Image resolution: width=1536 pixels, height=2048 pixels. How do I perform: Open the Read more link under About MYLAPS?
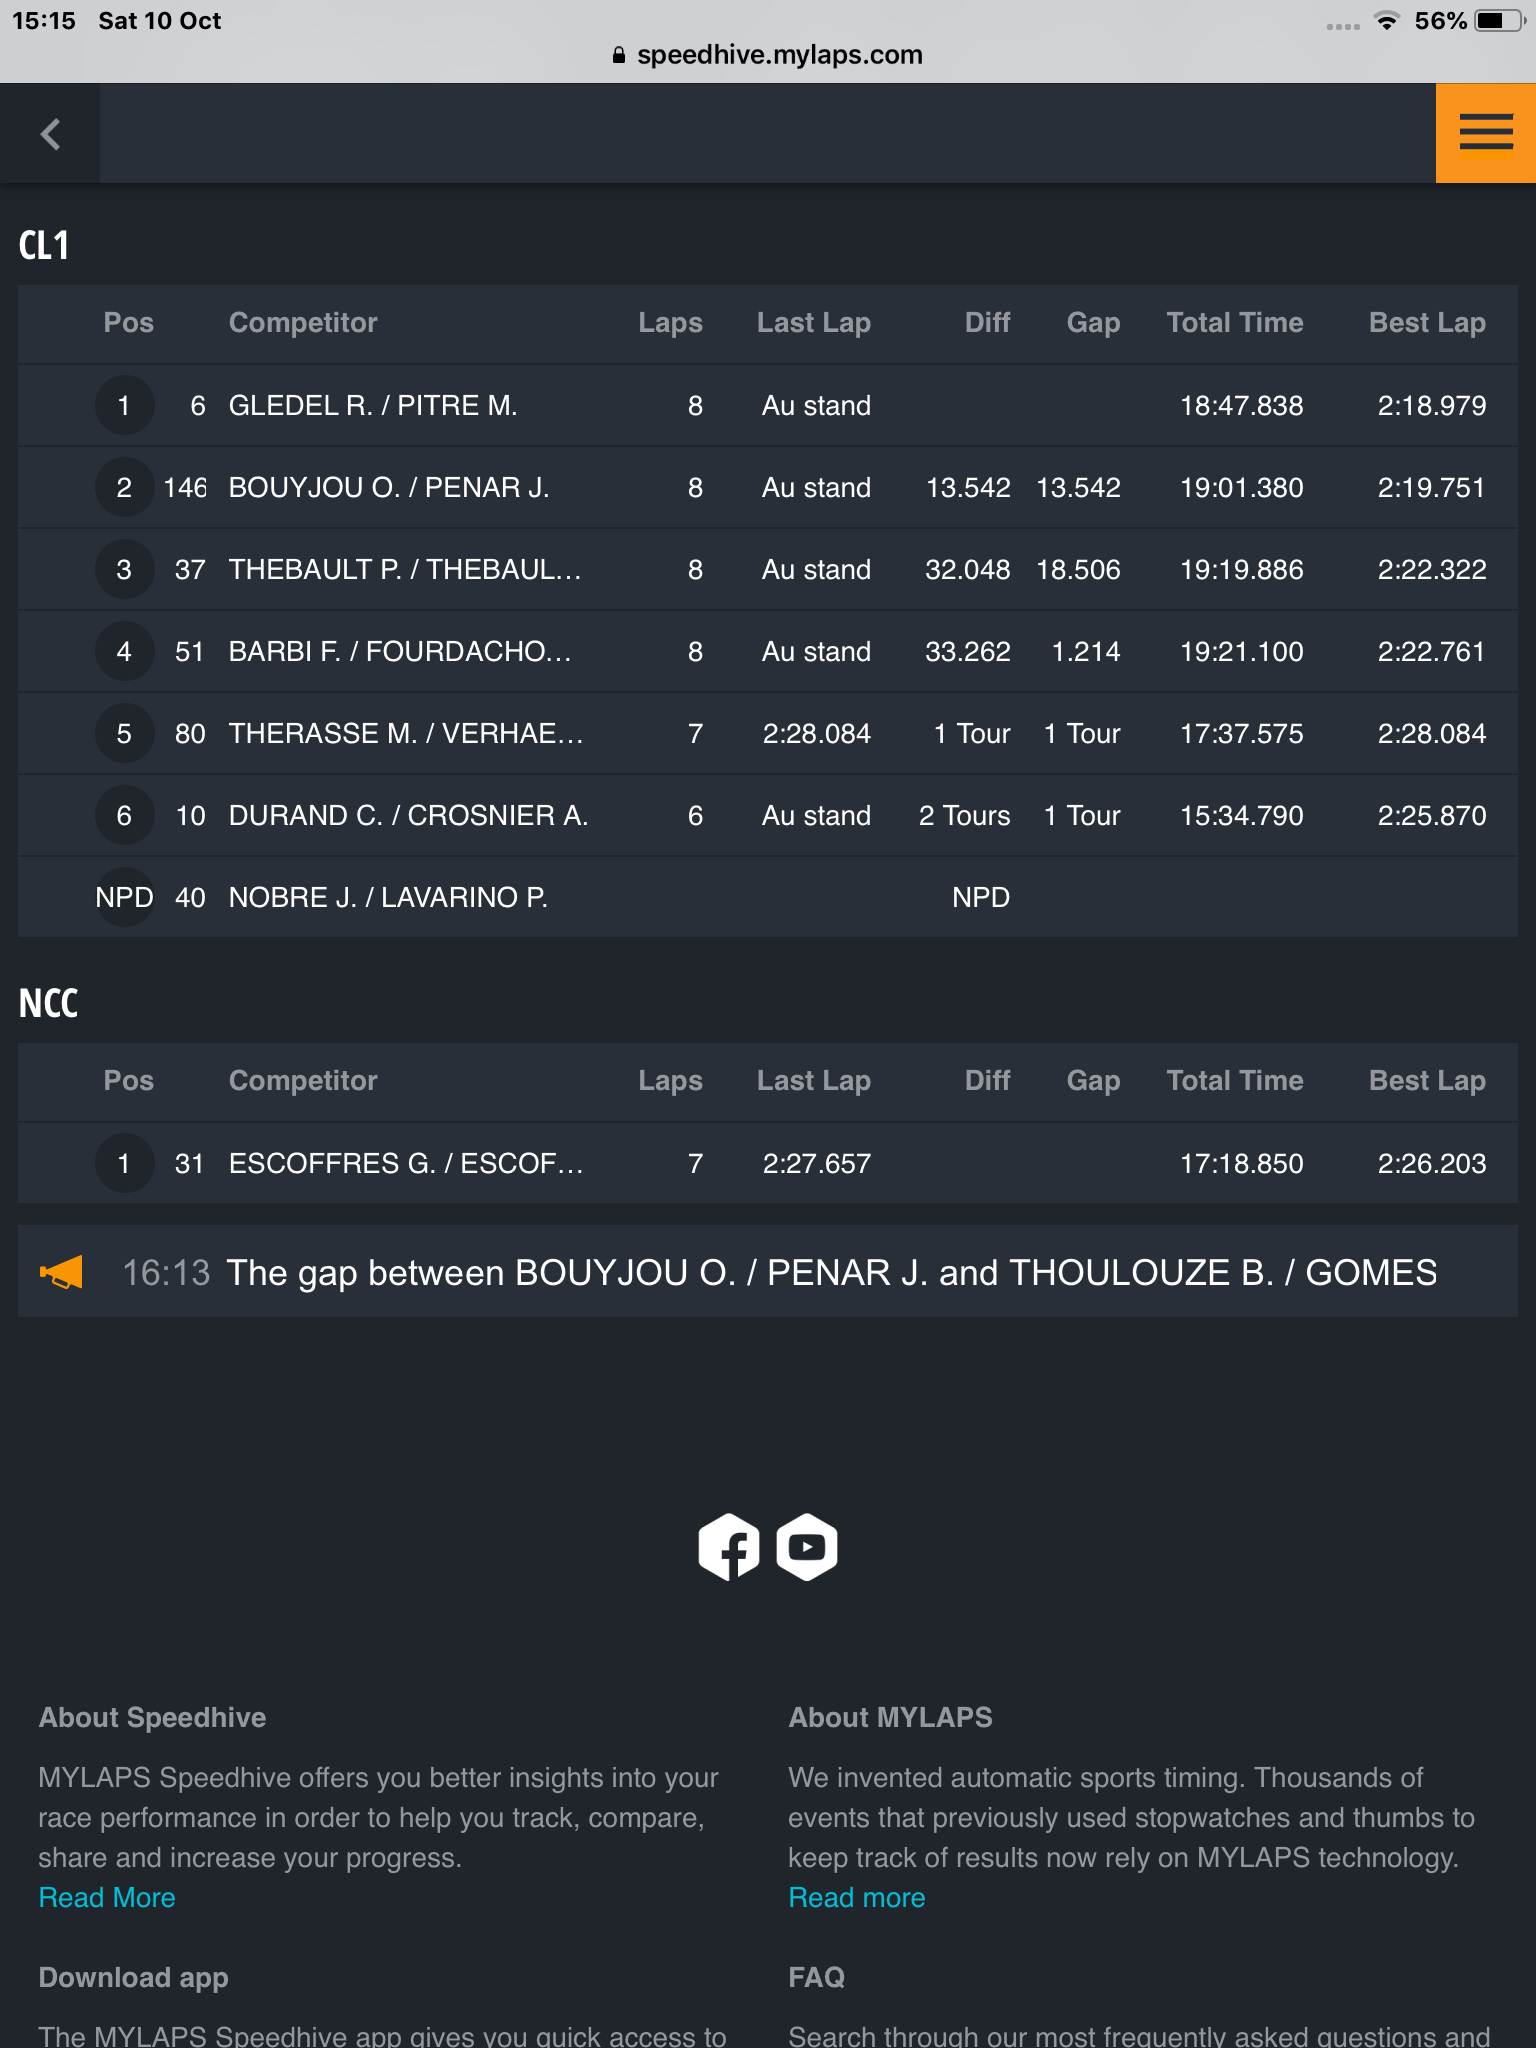[857, 1898]
